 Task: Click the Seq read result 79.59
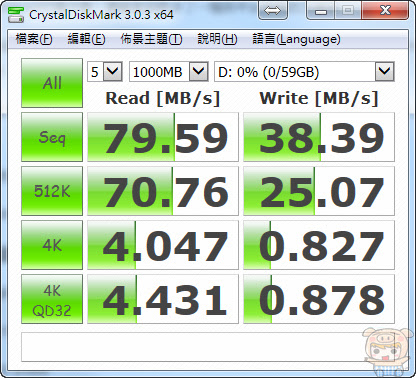(163, 137)
